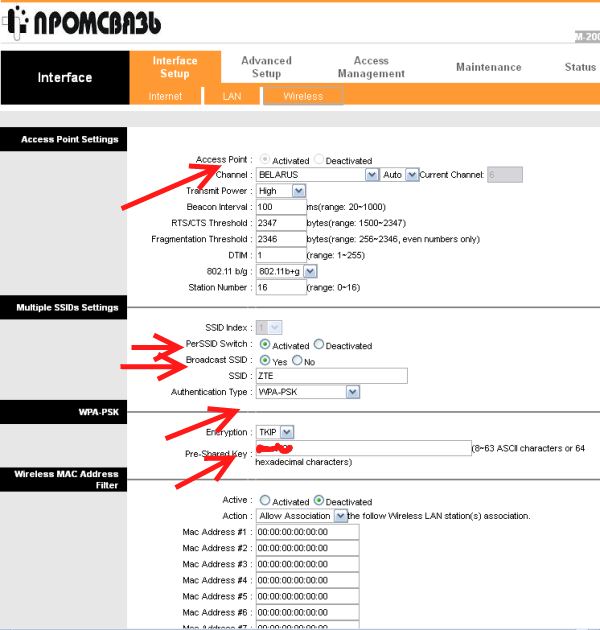Select No for Broadcast SSID
This screenshot has width=600, height=630.
pos(297,360)
